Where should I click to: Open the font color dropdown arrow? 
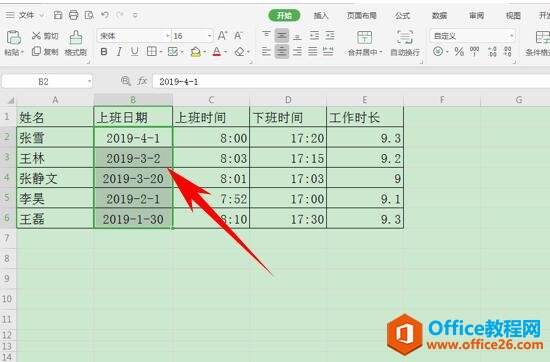(226, 52)
